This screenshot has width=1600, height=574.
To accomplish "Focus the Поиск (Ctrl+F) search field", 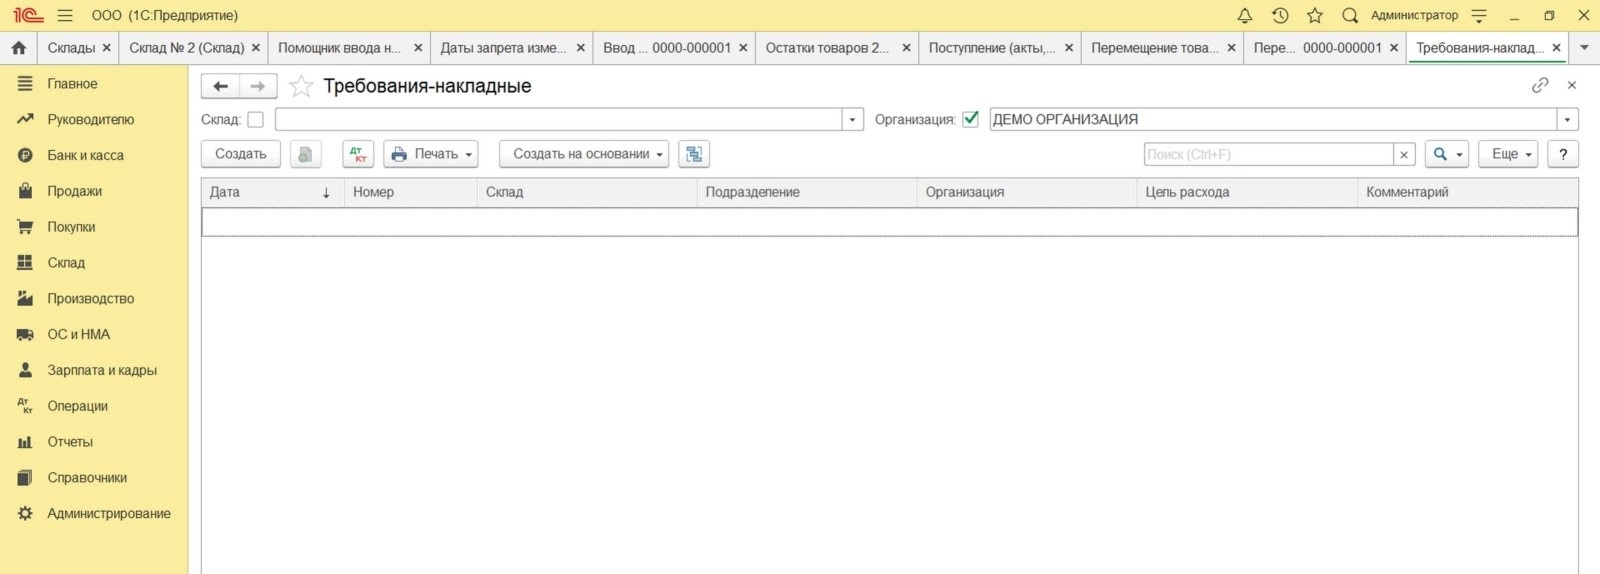I will 1268,154.
